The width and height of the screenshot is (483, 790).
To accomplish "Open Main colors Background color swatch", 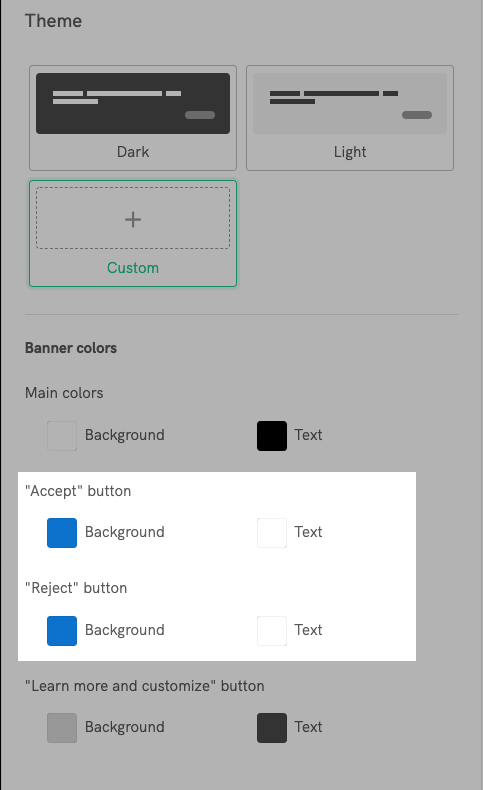I will click(62, 436).
